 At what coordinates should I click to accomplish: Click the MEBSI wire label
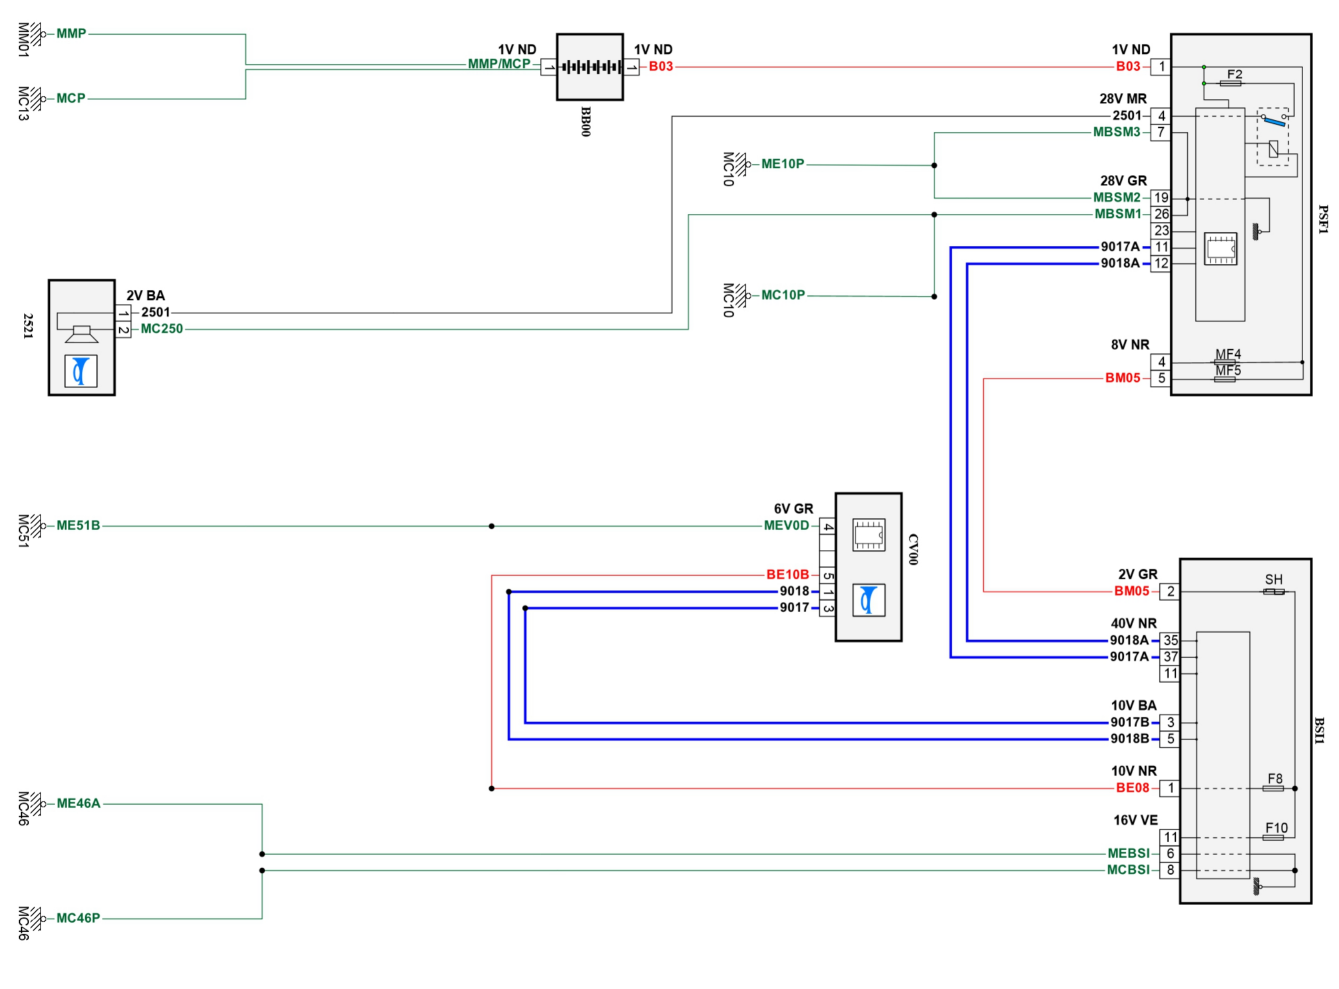(x=1128, y=854)
